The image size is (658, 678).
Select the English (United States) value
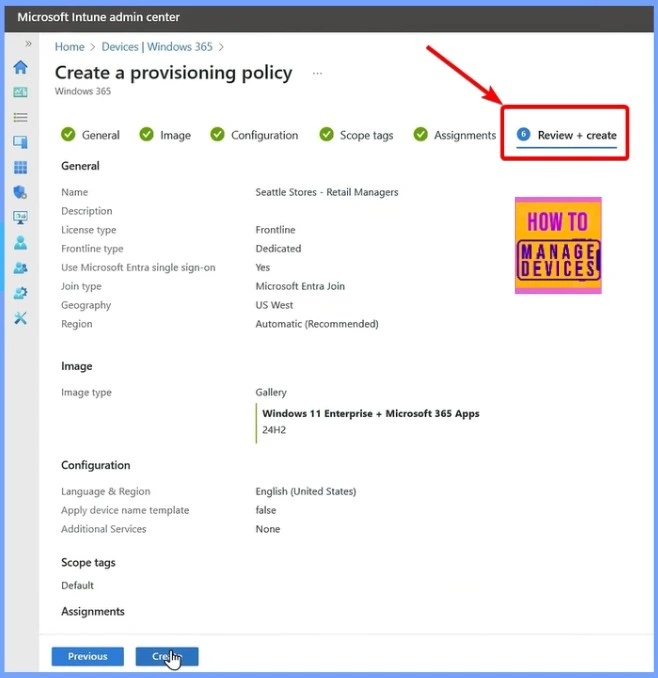306,491
